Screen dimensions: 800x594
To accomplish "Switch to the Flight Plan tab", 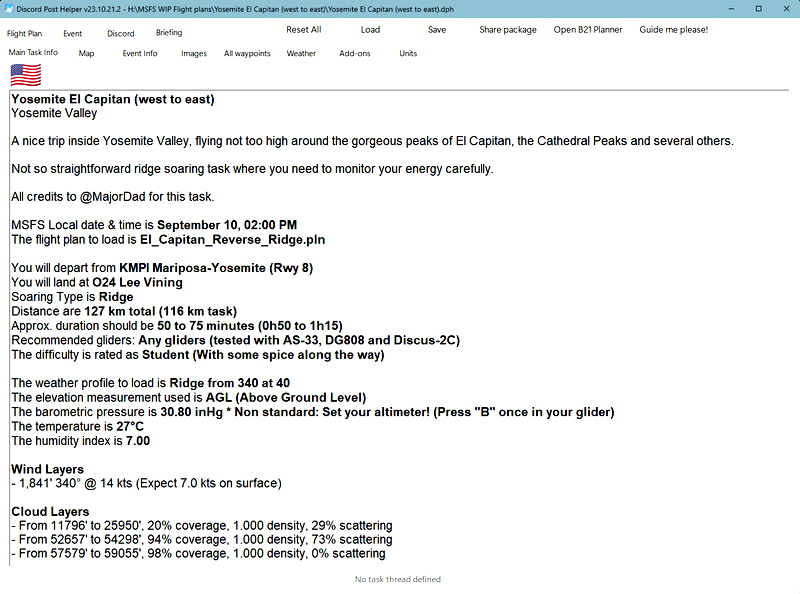I will pos(25,33).
